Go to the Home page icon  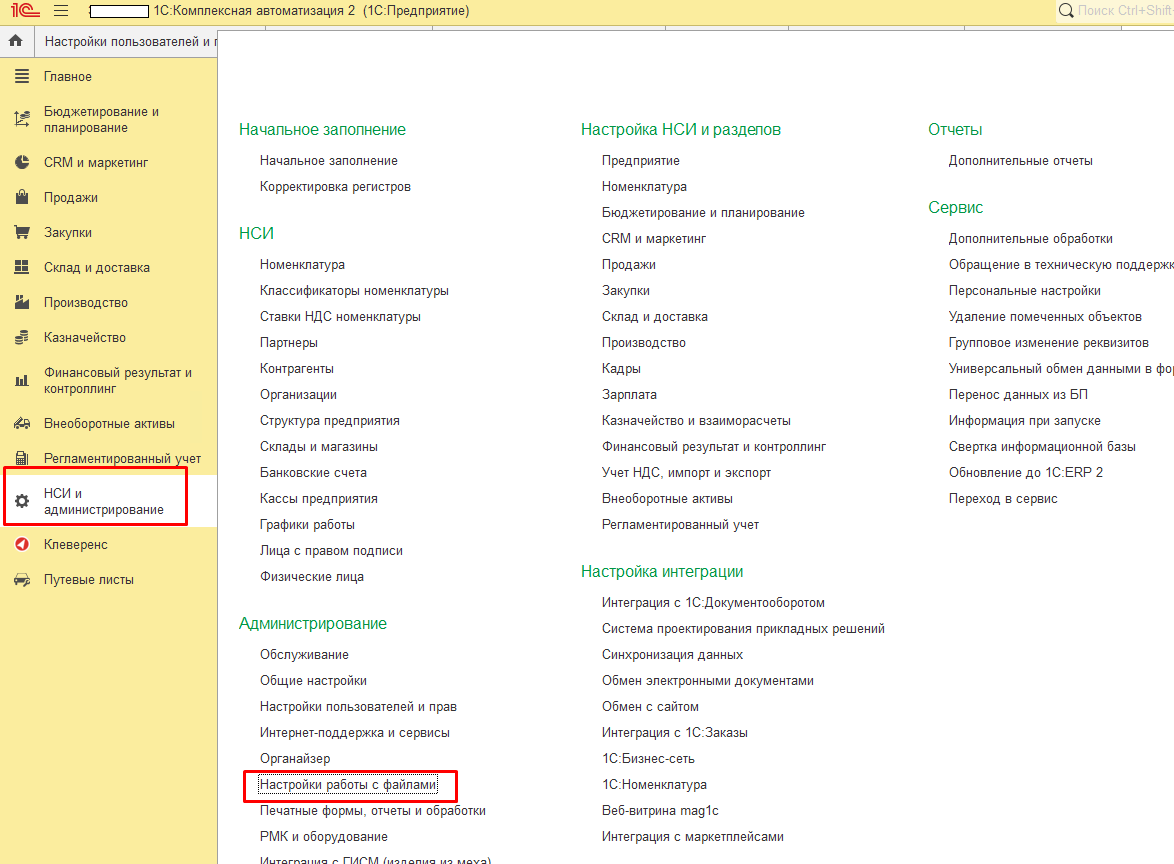coord(16,41)
